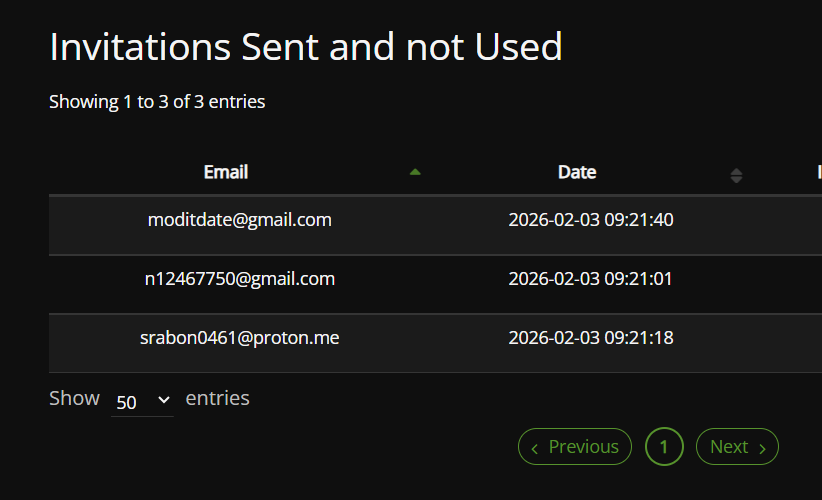Sort table by the Date header
The height and width of the screenshot is (500, 822).
(577, 172)
